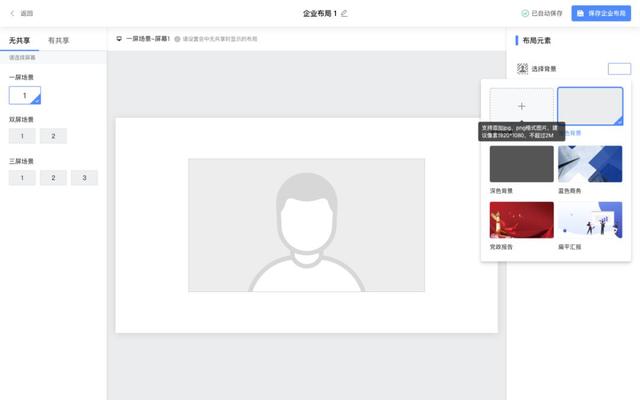Choose the 扁平汇报 background thumbnail

click(590, 220)
